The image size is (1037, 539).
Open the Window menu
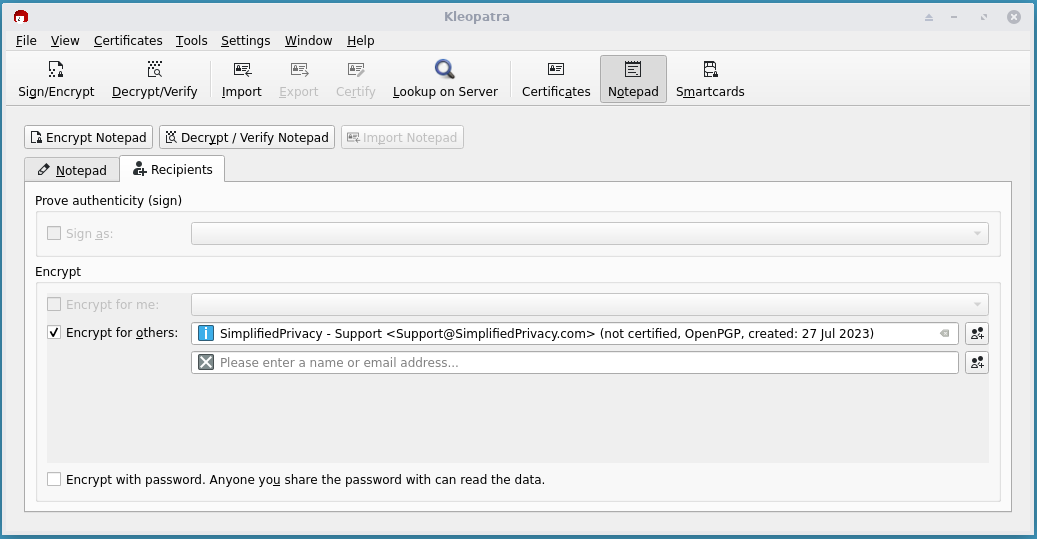point(308,40)
